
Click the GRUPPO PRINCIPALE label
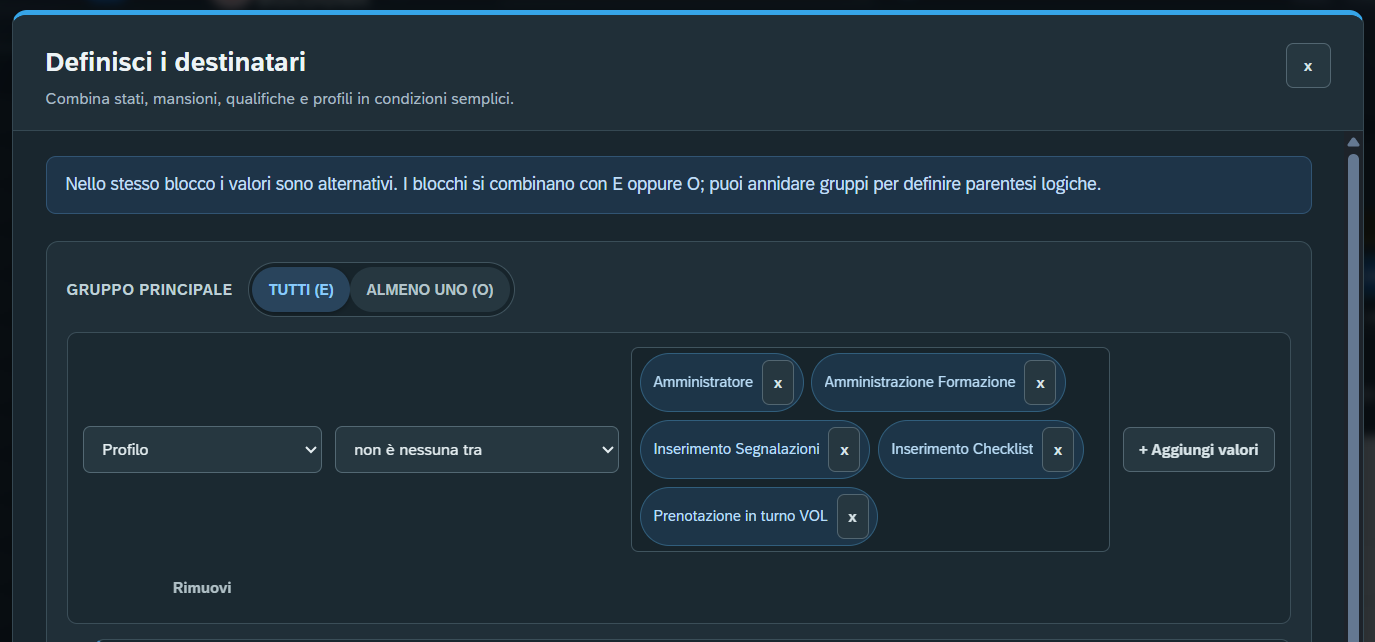click(149, 290)
